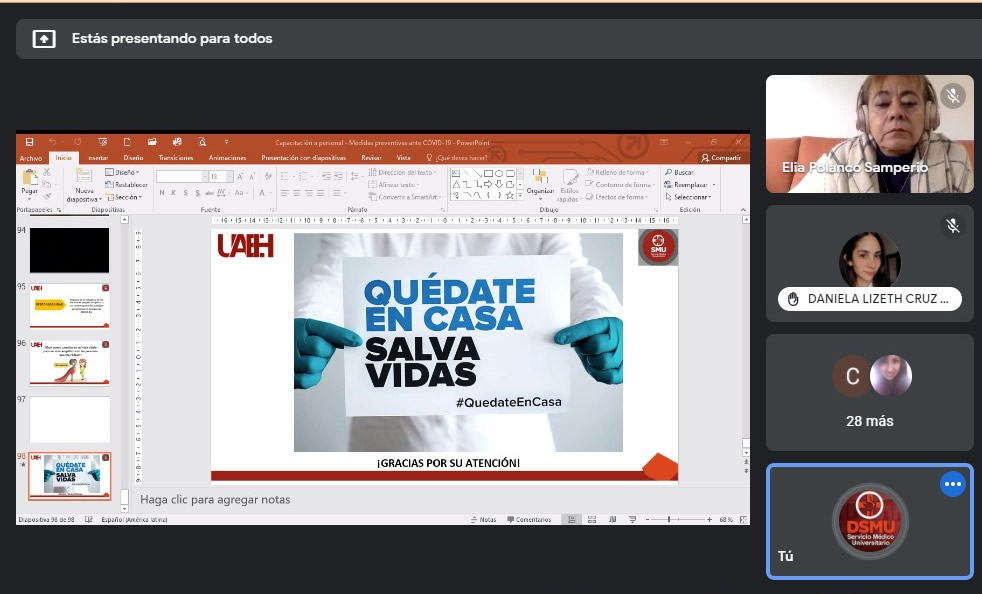Click the zoom slider in status bar

(x=667, y=520)
